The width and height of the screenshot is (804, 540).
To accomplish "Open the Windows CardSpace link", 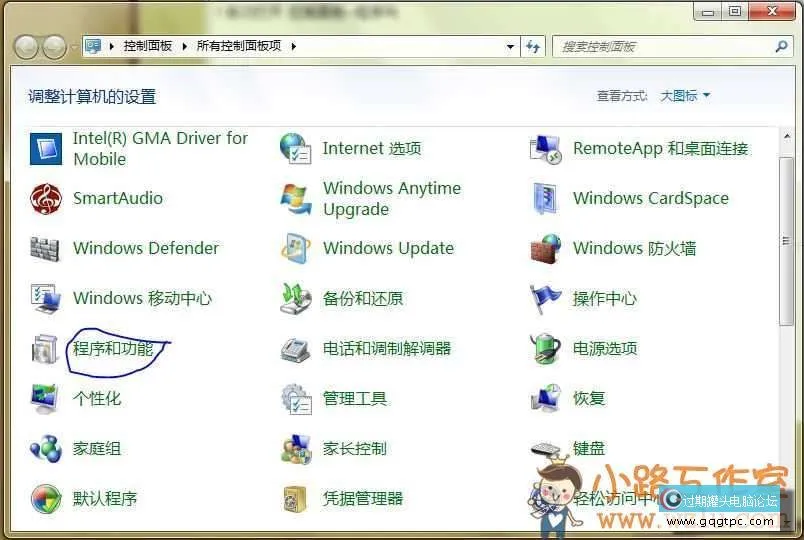I will pyautogui.click(x=651, y=198).
